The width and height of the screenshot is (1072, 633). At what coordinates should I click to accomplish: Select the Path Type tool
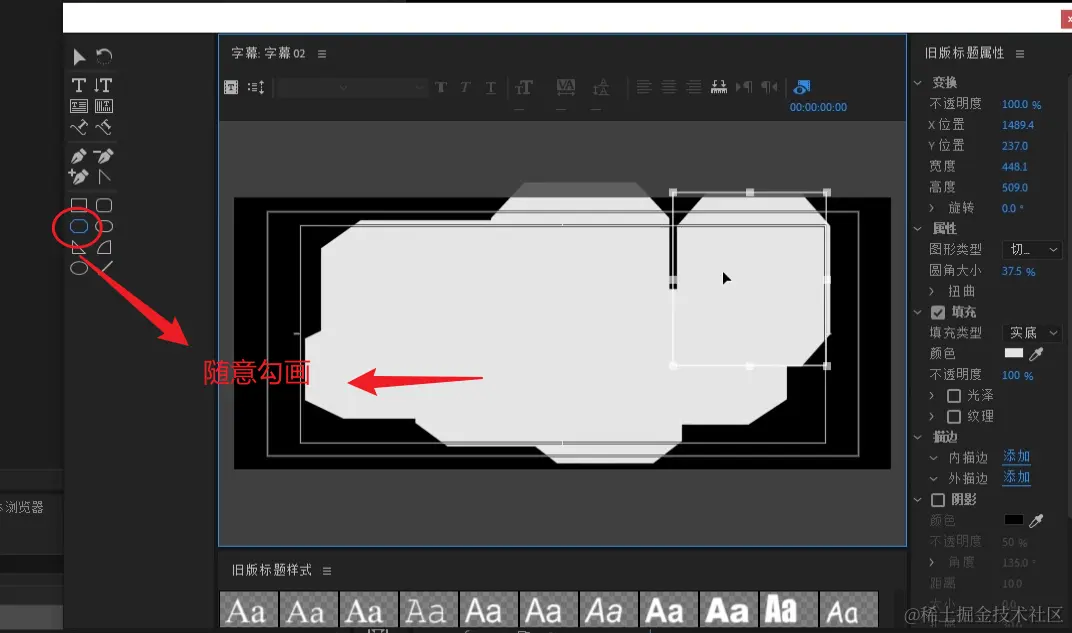[x=79, y=127]
